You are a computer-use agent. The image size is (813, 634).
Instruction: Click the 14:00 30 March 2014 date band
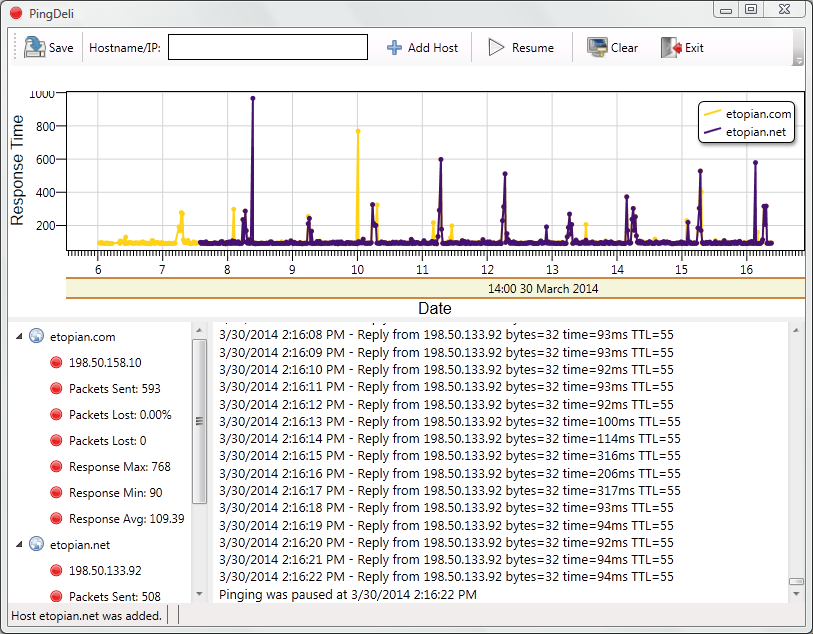point(436,289)
